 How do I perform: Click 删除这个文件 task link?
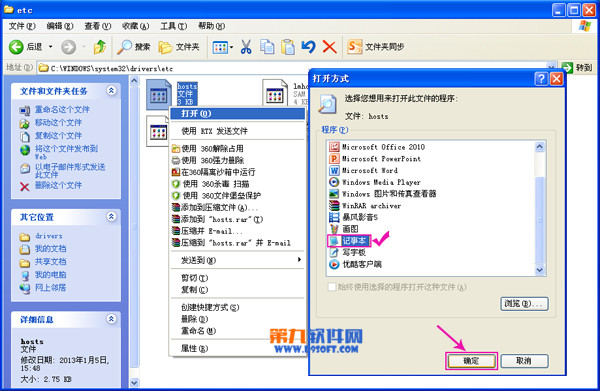[x=58, y=185]
